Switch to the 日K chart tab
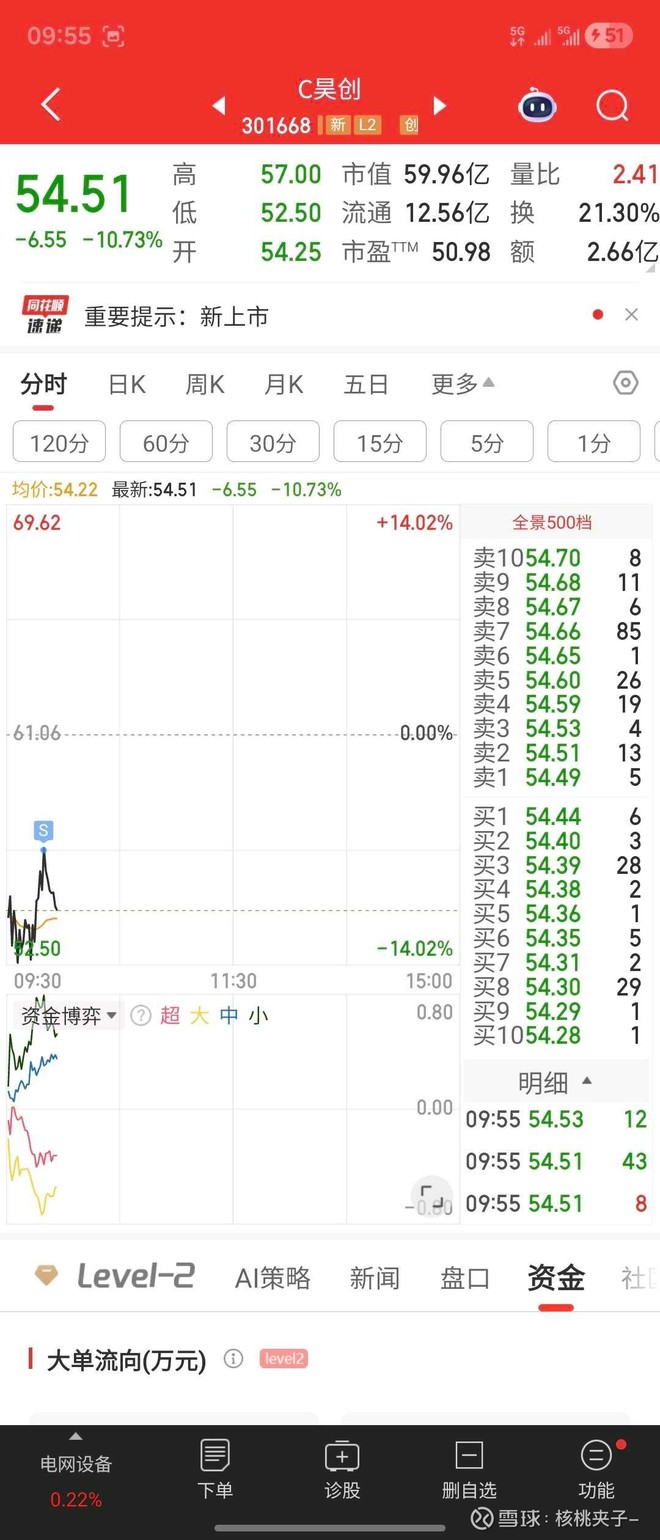Viewport: 660px width, 1540px height. point(127,384)
